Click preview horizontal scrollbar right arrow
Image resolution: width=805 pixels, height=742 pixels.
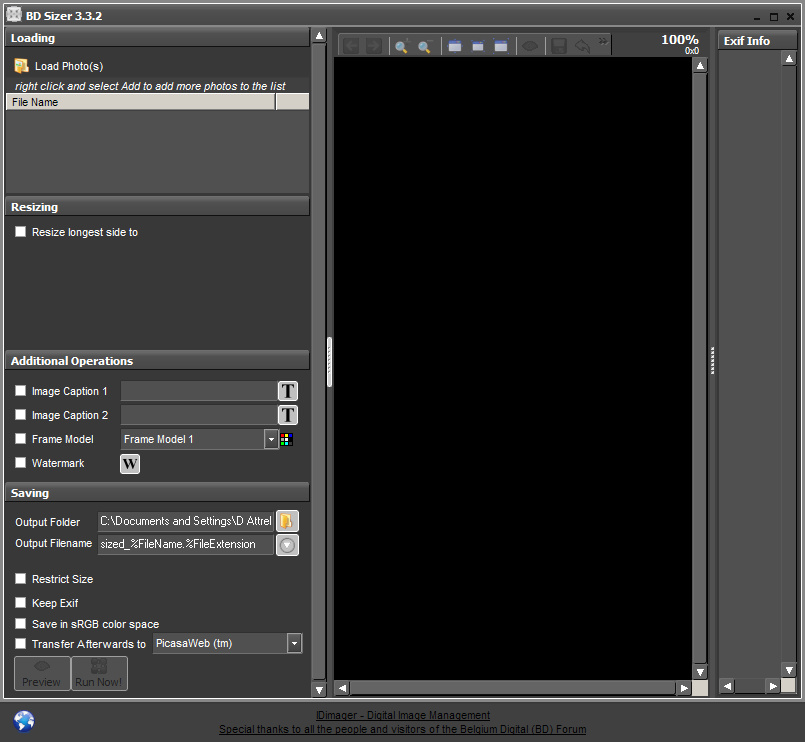click(683, 688)
